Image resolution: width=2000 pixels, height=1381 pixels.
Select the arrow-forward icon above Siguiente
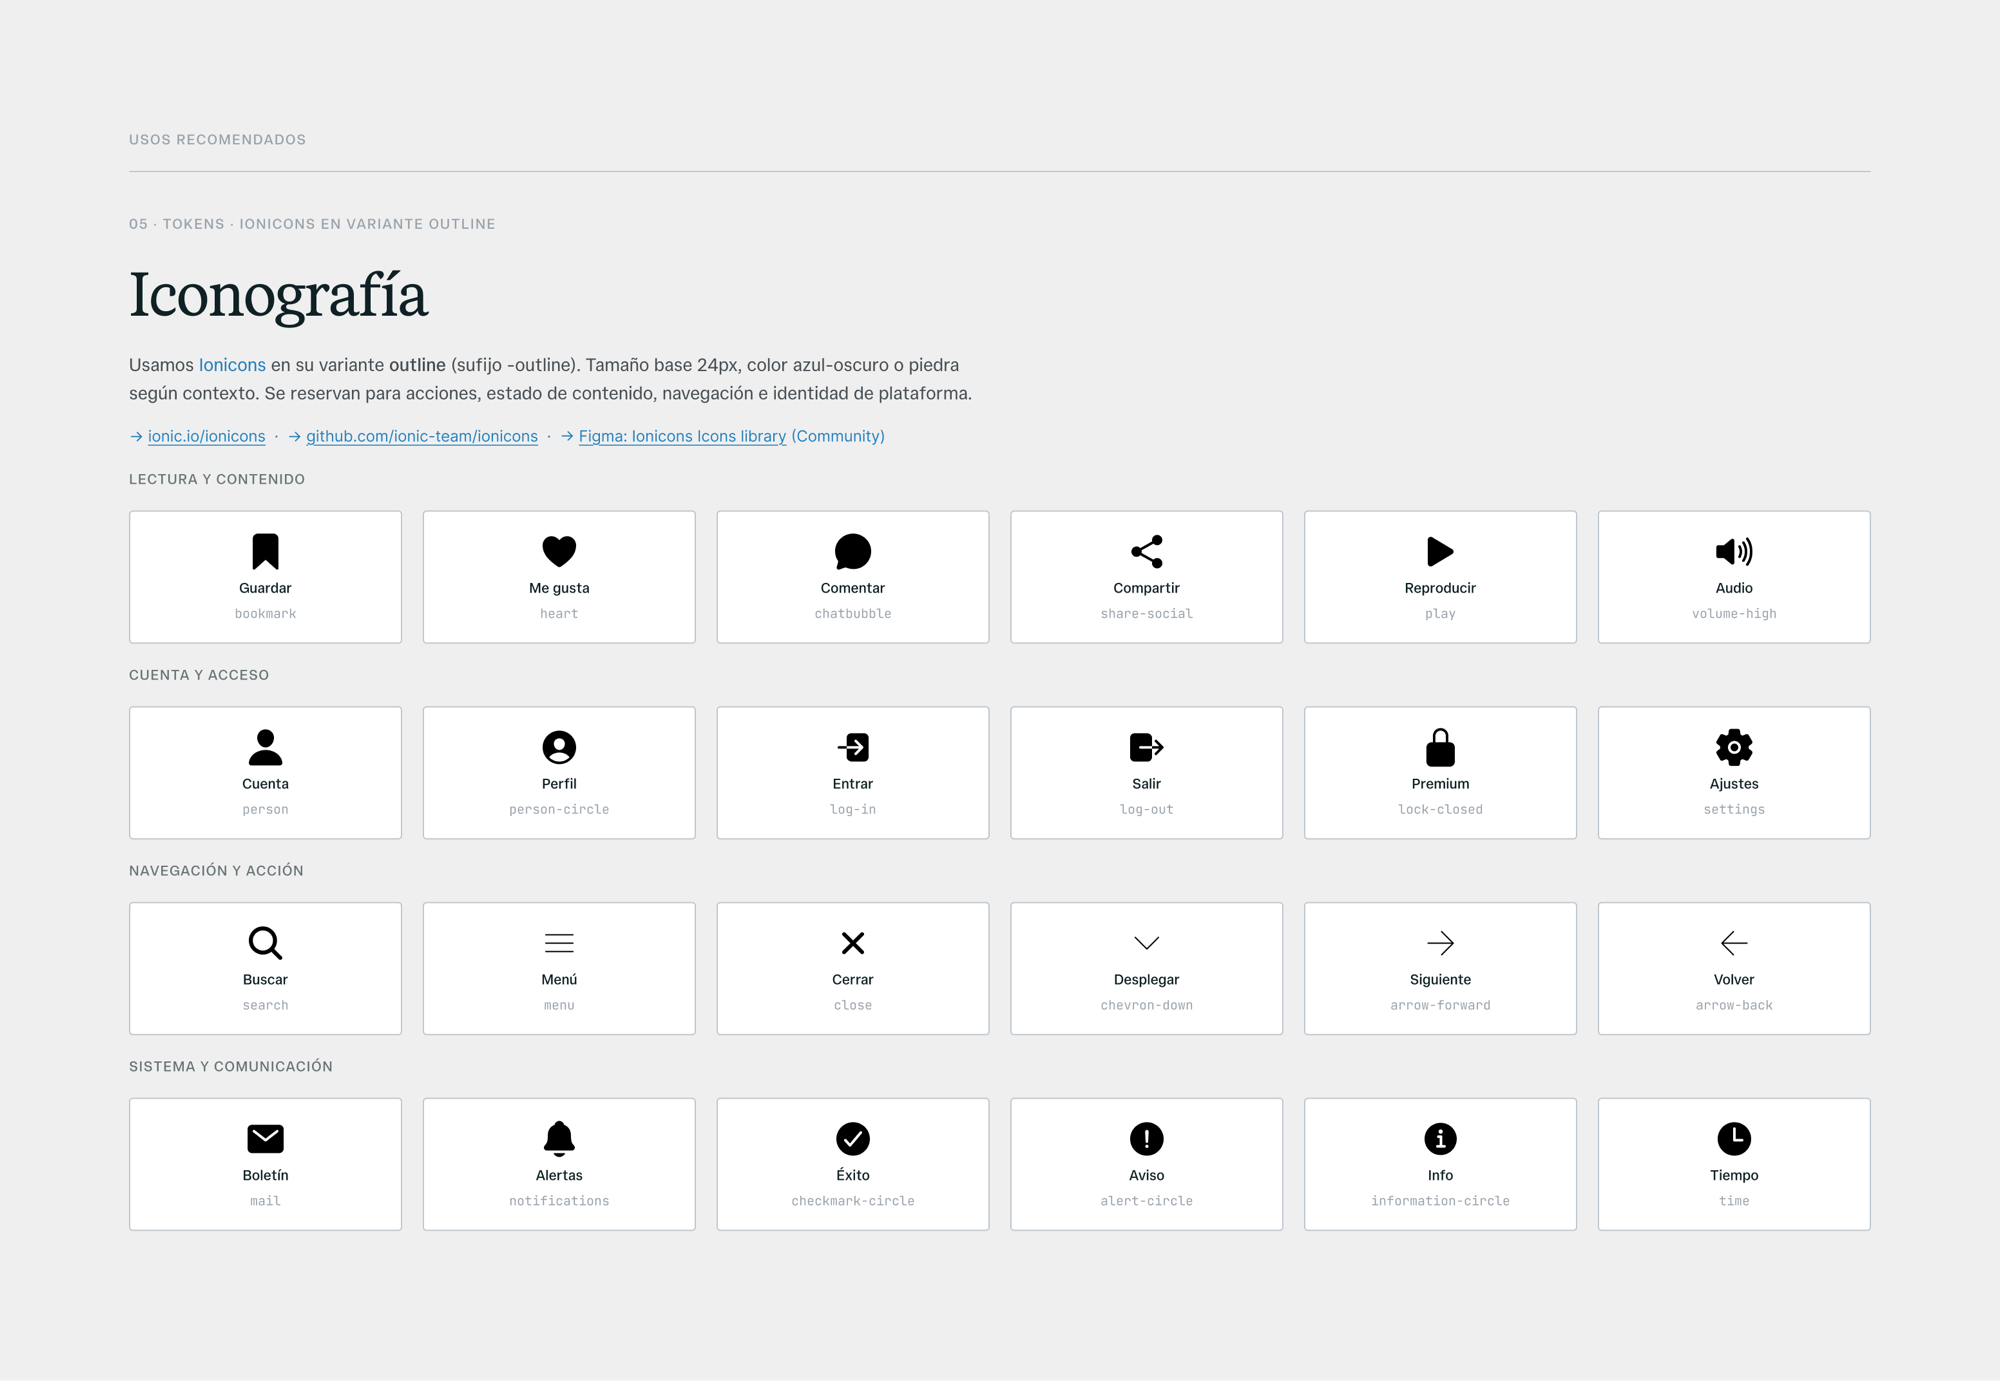click(x=1440, y=943)
